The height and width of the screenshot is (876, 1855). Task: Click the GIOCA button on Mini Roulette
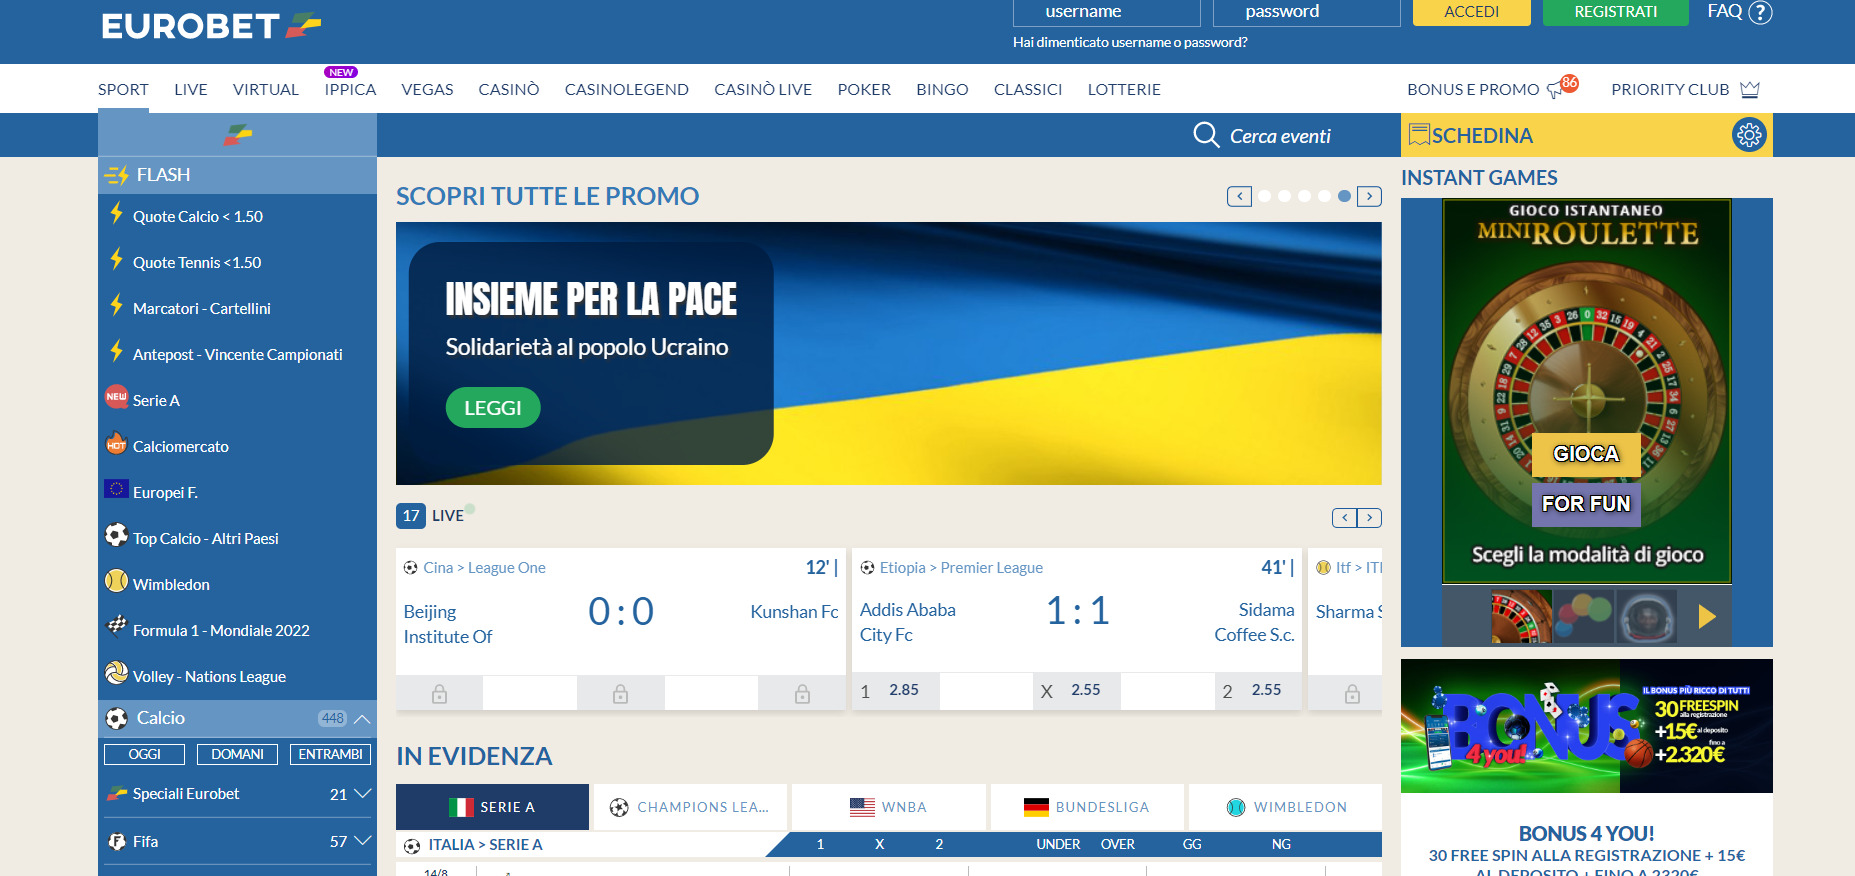click(x=1586, y=454)
